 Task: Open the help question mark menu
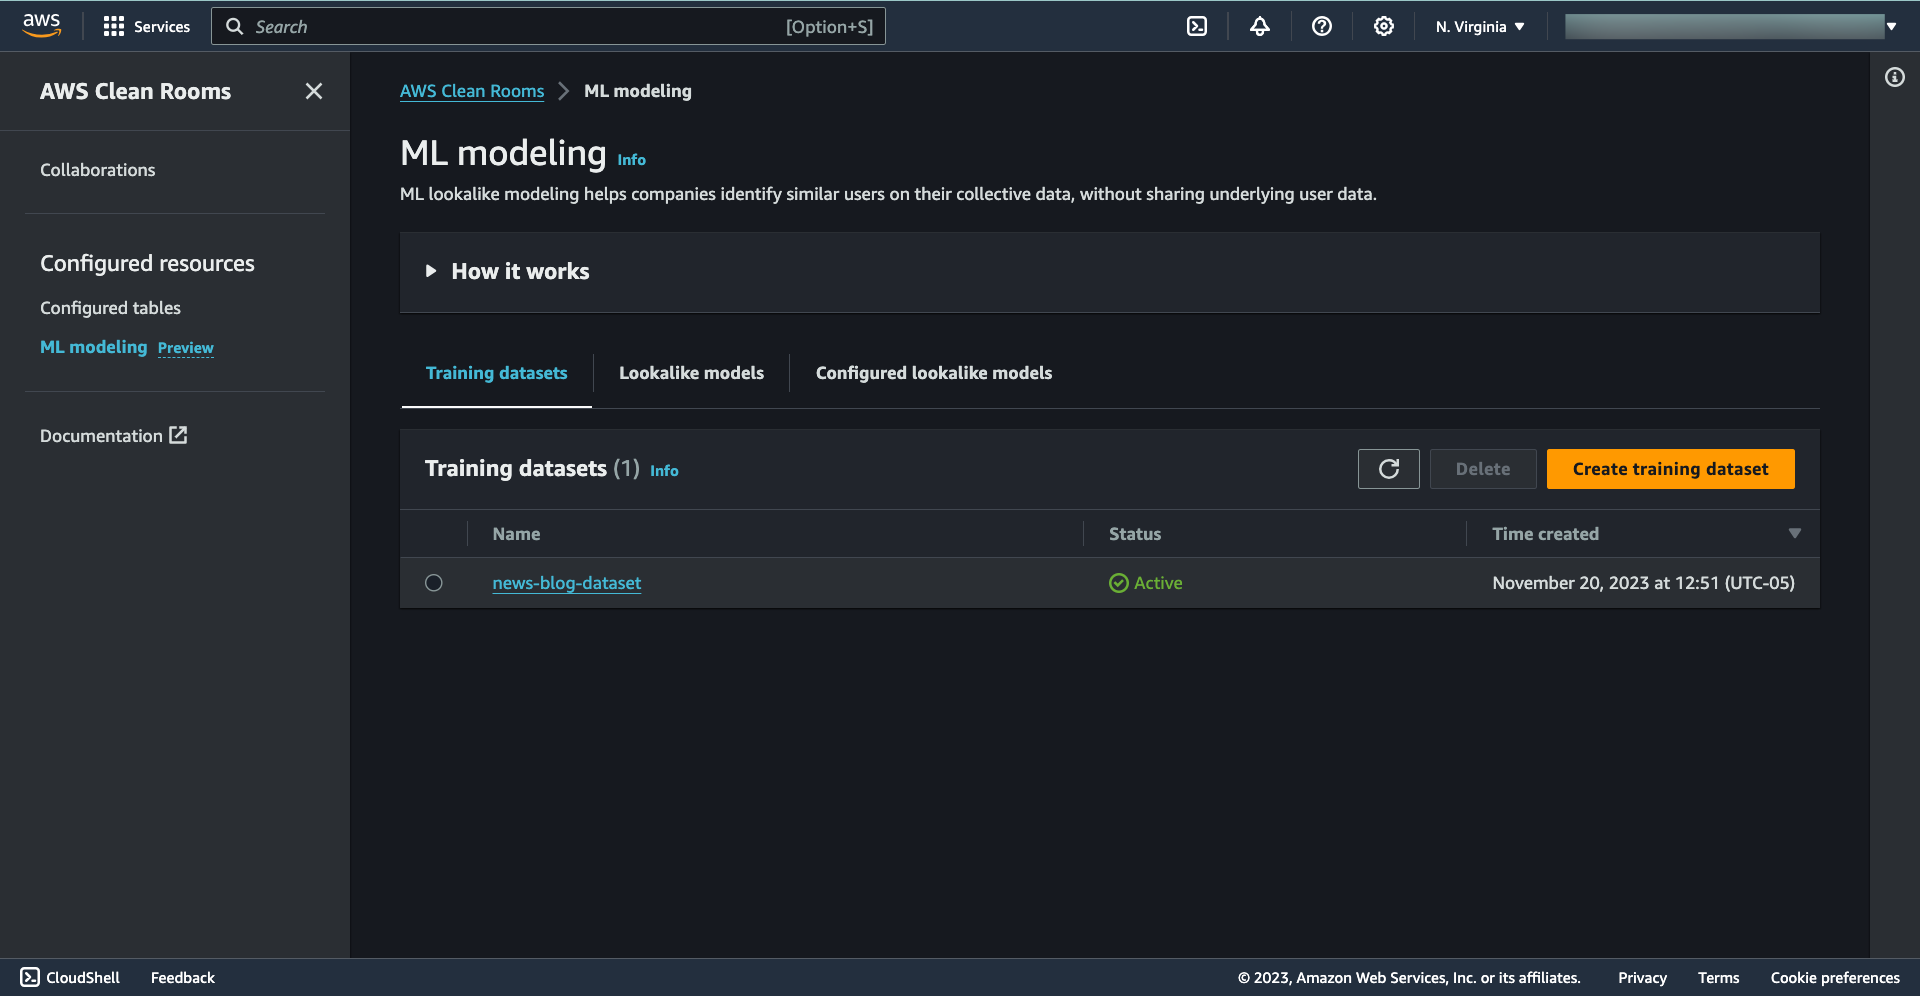point(1321,26)
